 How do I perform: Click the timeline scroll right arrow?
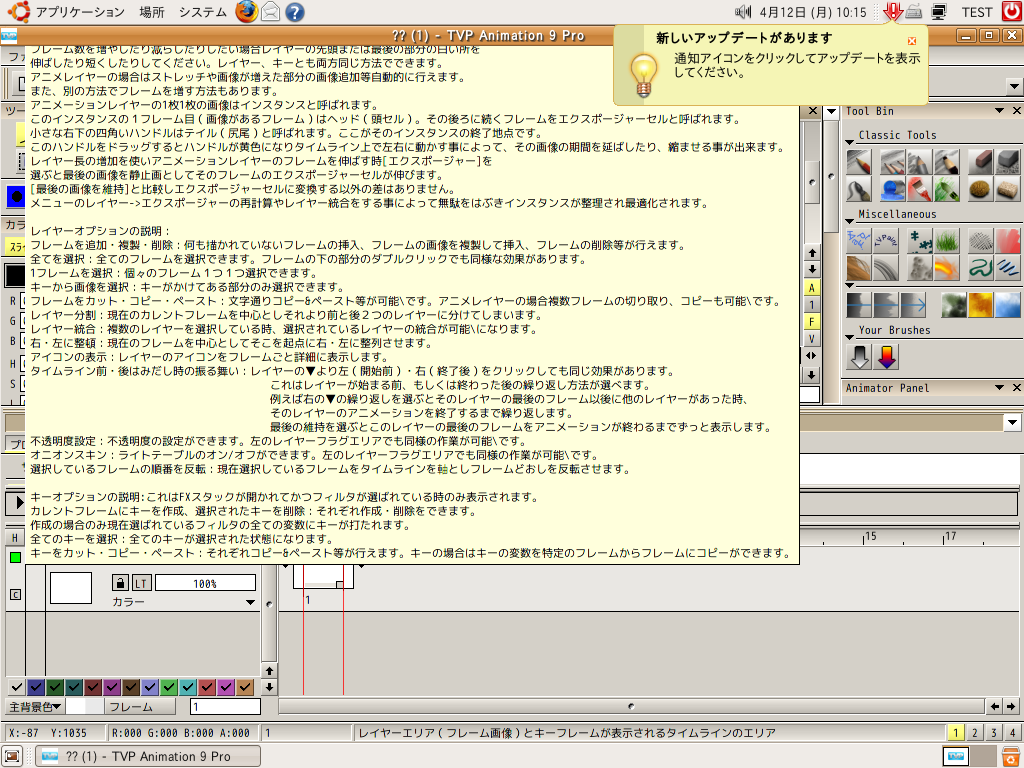1011,706
